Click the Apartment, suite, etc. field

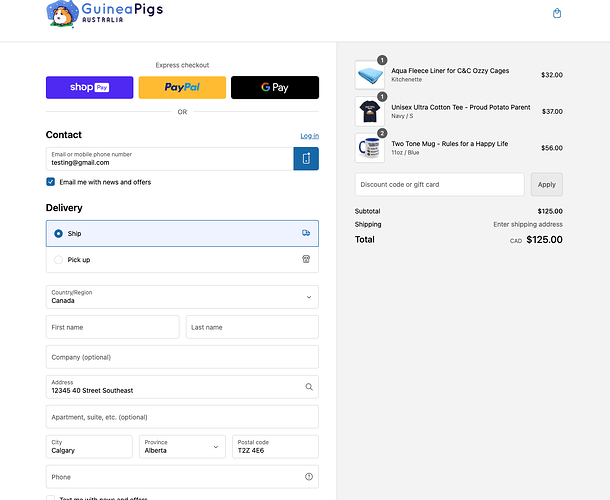tap(182, 417)
